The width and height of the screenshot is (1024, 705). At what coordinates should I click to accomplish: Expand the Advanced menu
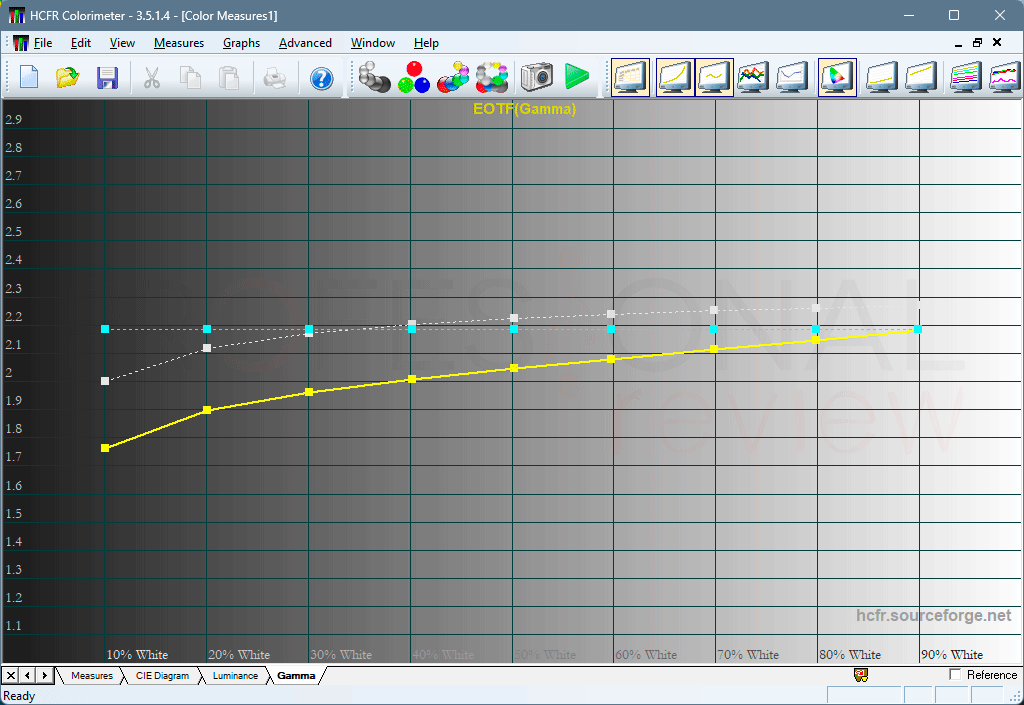(305, 43)
